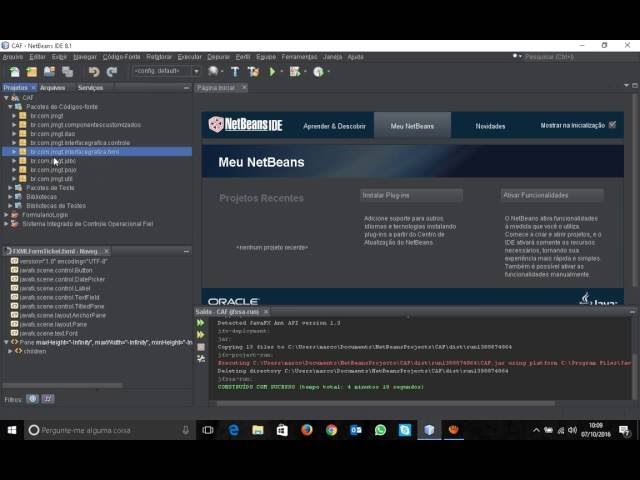640x480 pixels.
Task: Expand the FormularioLogin project
Action: pyautogui.click(x=6, y=215)
